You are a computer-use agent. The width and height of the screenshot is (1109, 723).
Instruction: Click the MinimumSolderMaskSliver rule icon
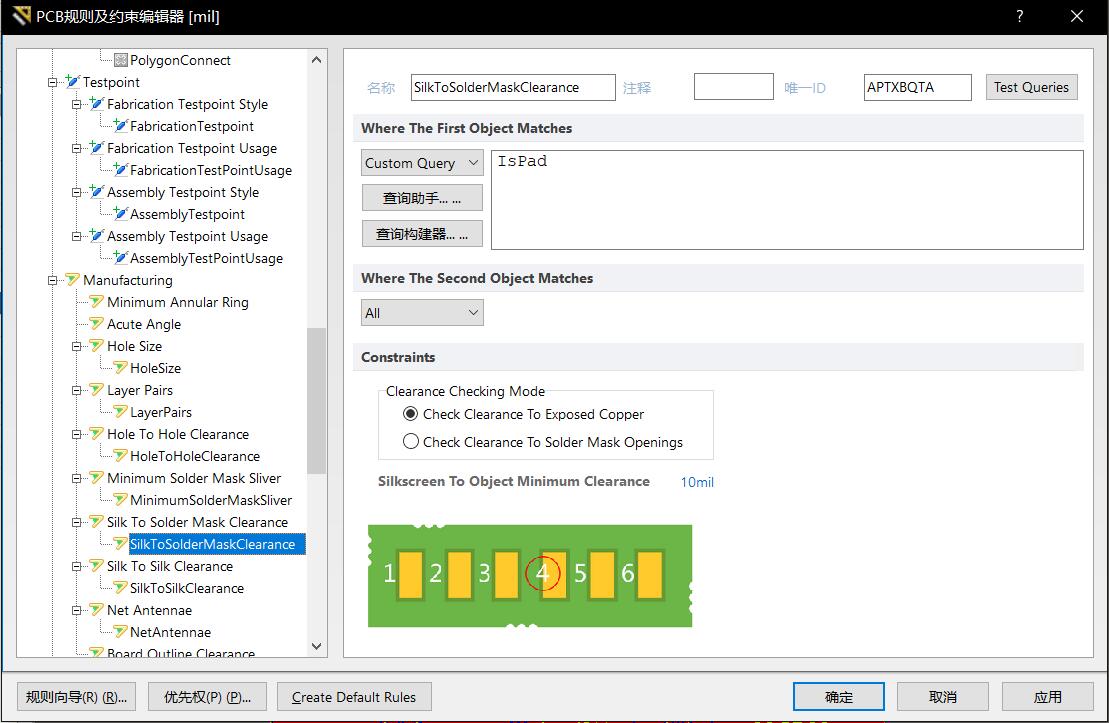coord(121,499)
